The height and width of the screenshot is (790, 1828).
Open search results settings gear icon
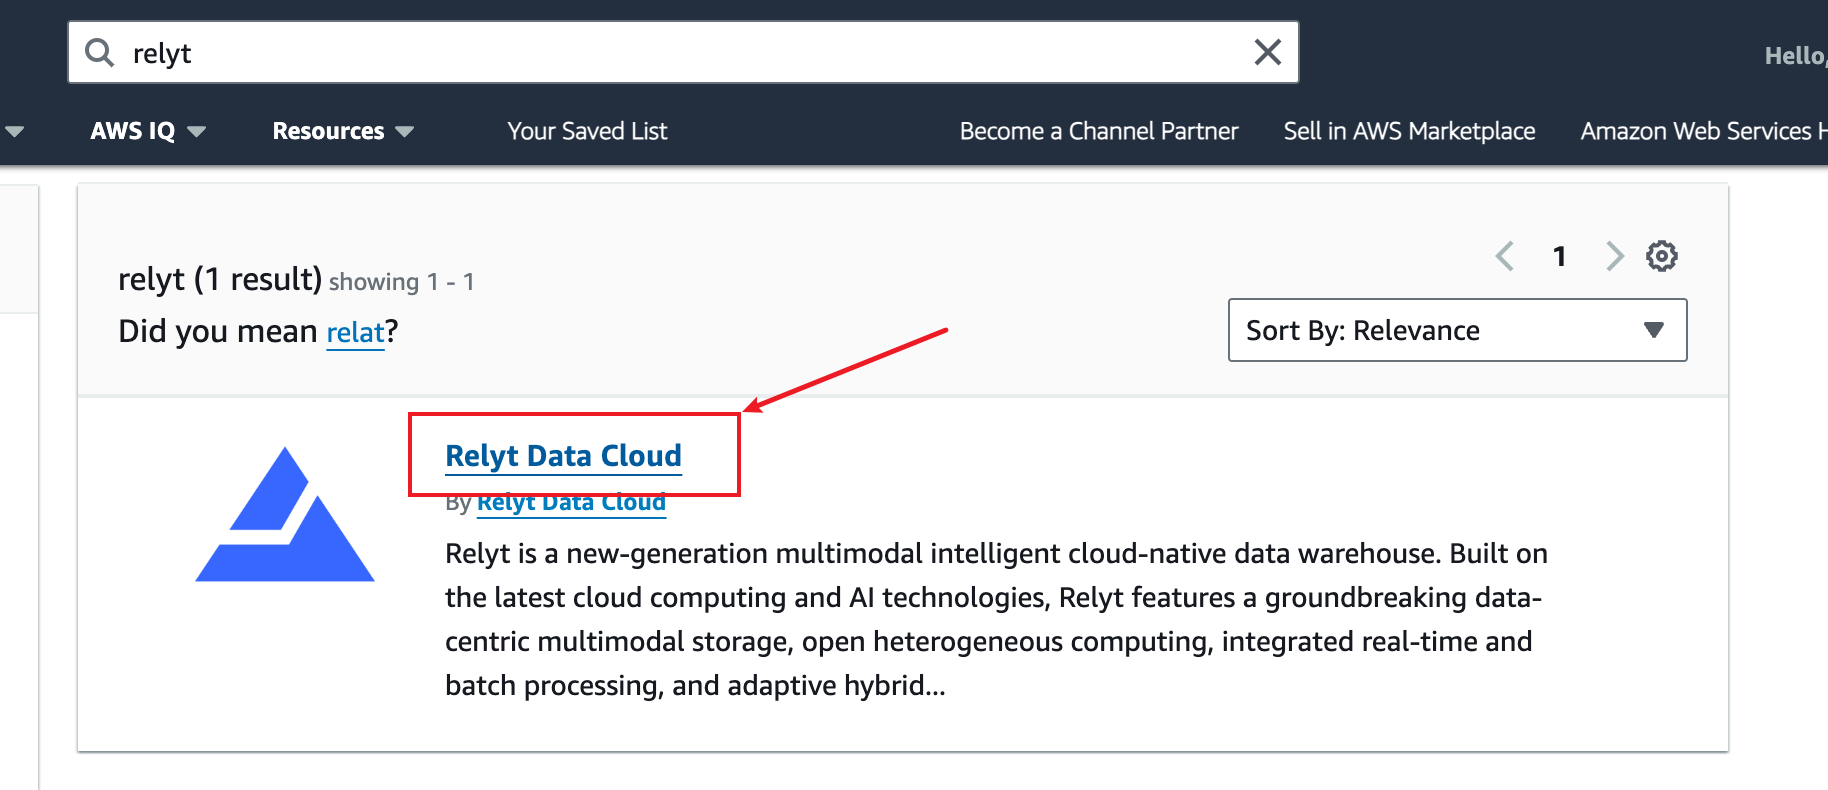1661,256
